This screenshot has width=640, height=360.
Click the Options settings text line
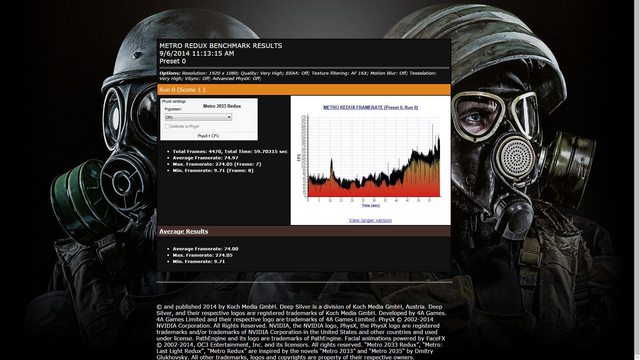(298, 76)
